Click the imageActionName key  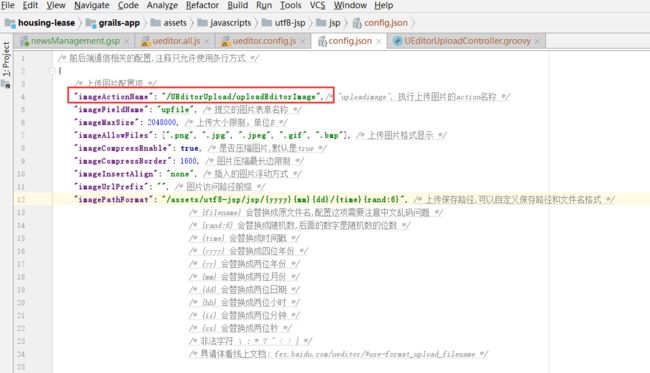113,97
